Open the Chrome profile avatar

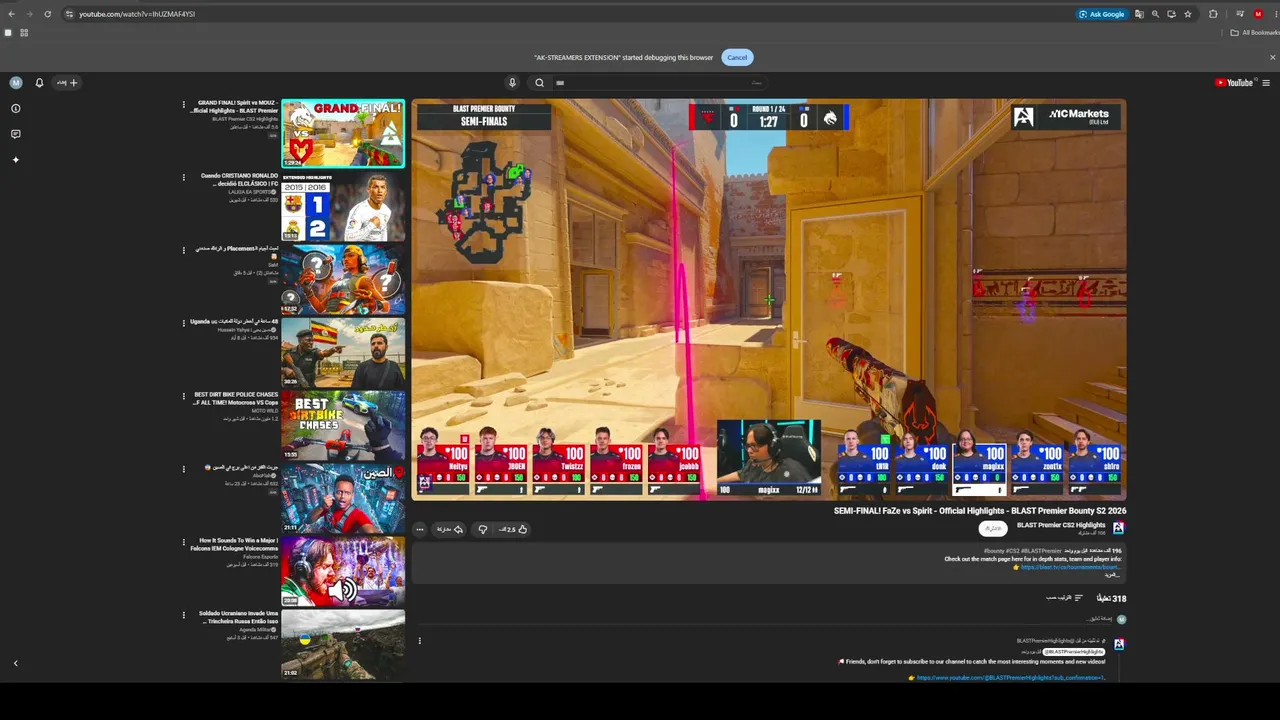1258,14
